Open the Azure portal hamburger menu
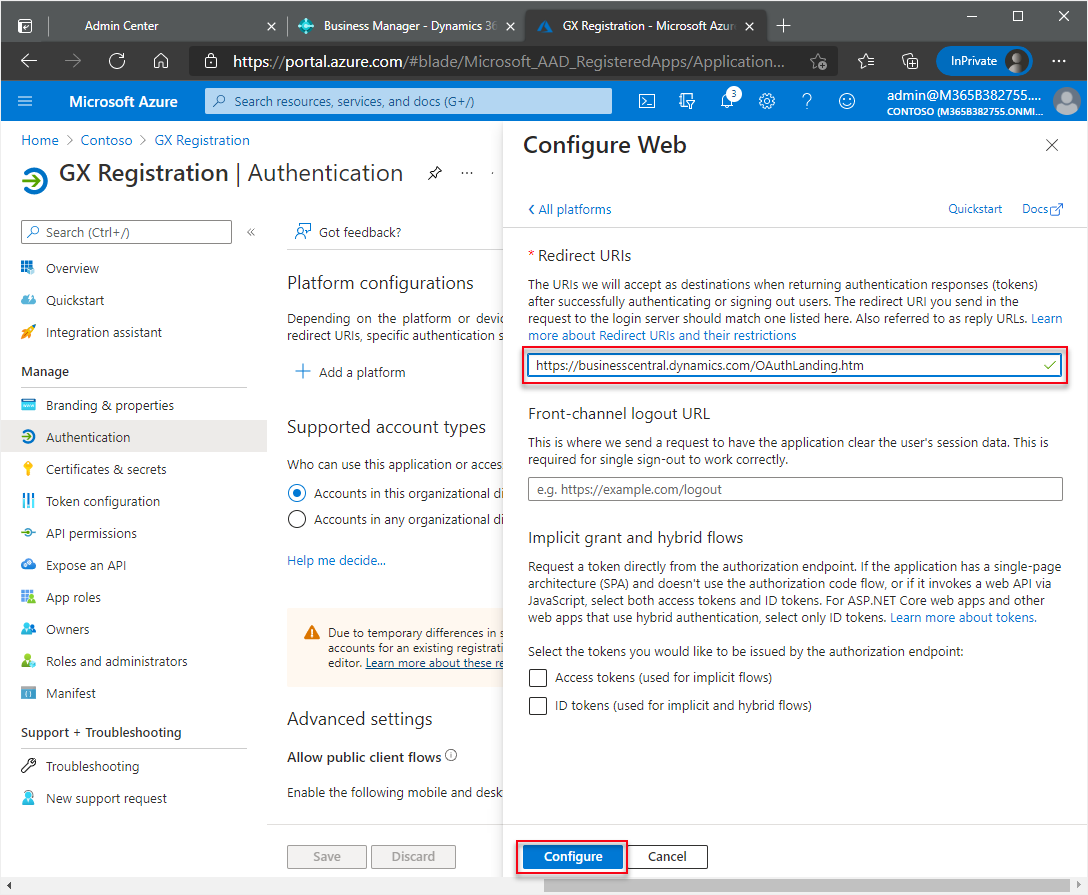This screenshot has width=1088, height=895. [x=26, y=101]
